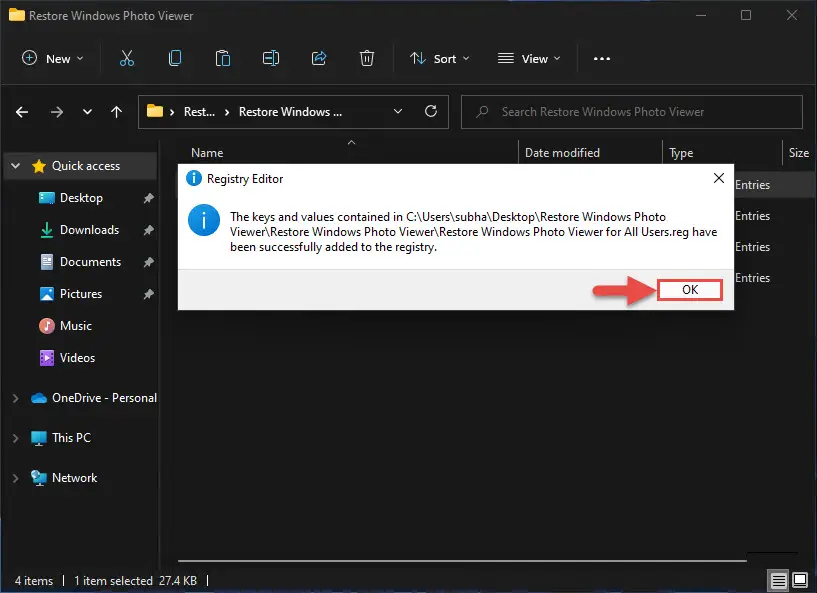This screenshot has width=817, height=593.
Task: Open recent locations dropdown chevron
Action: pos(87,112)
